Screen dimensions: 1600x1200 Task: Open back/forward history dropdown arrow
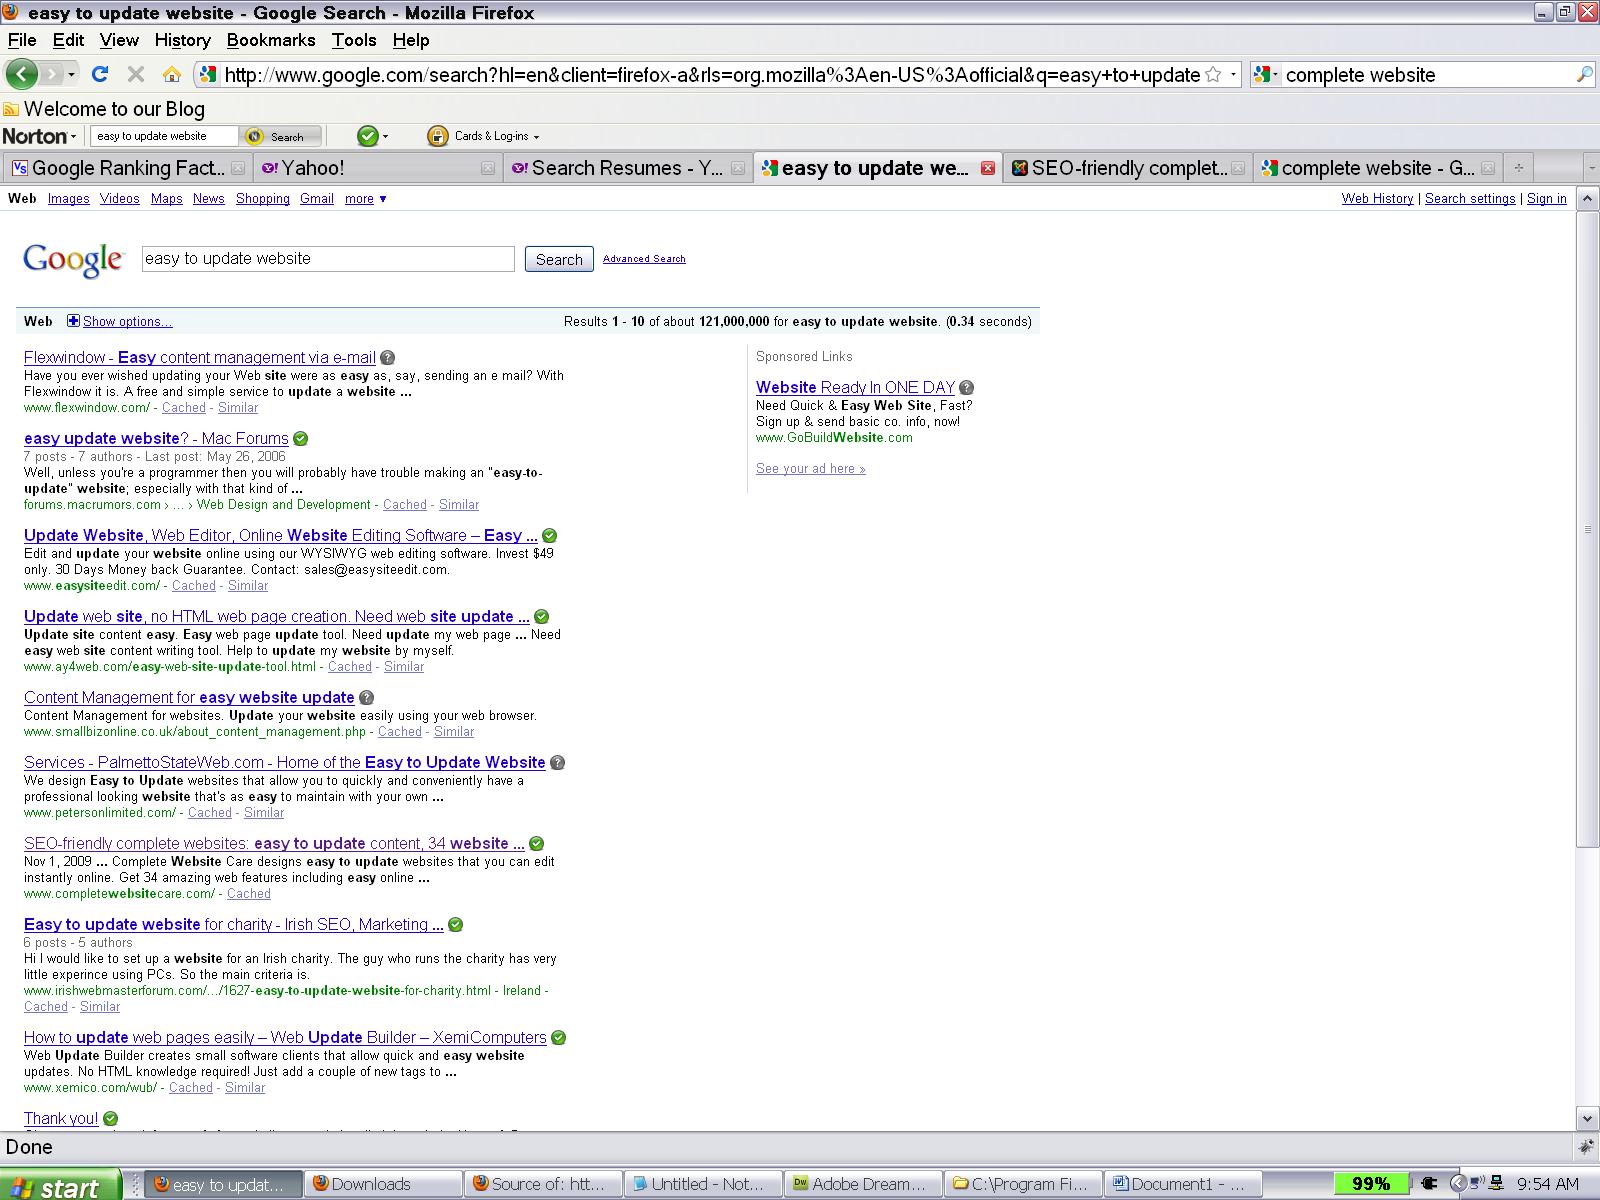(71, 75)
